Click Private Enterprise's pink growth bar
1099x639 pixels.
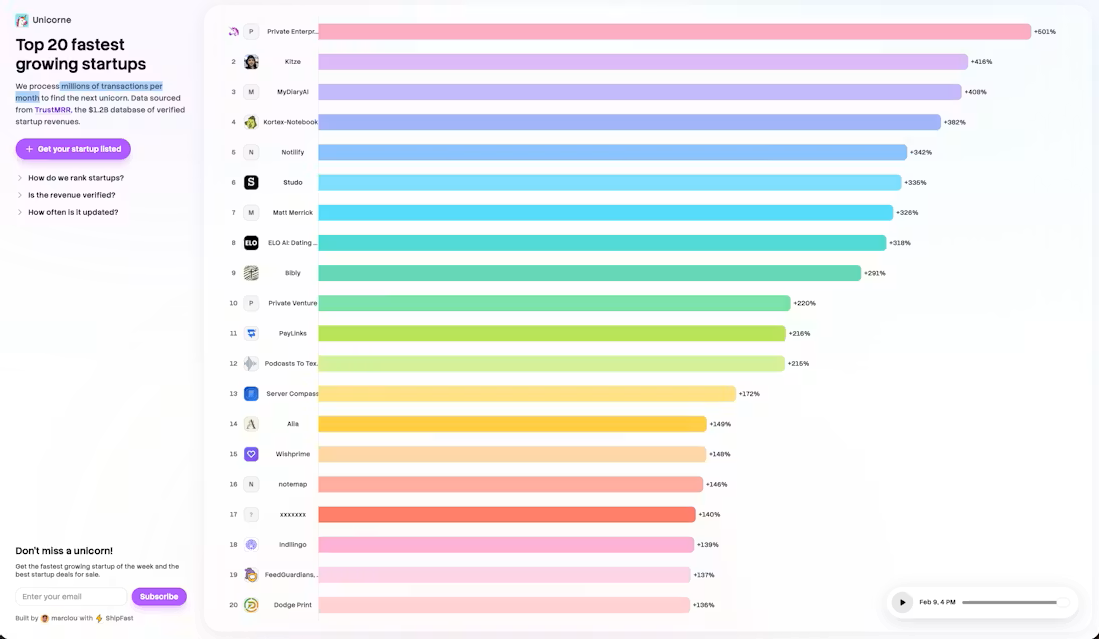coord(674,32)
